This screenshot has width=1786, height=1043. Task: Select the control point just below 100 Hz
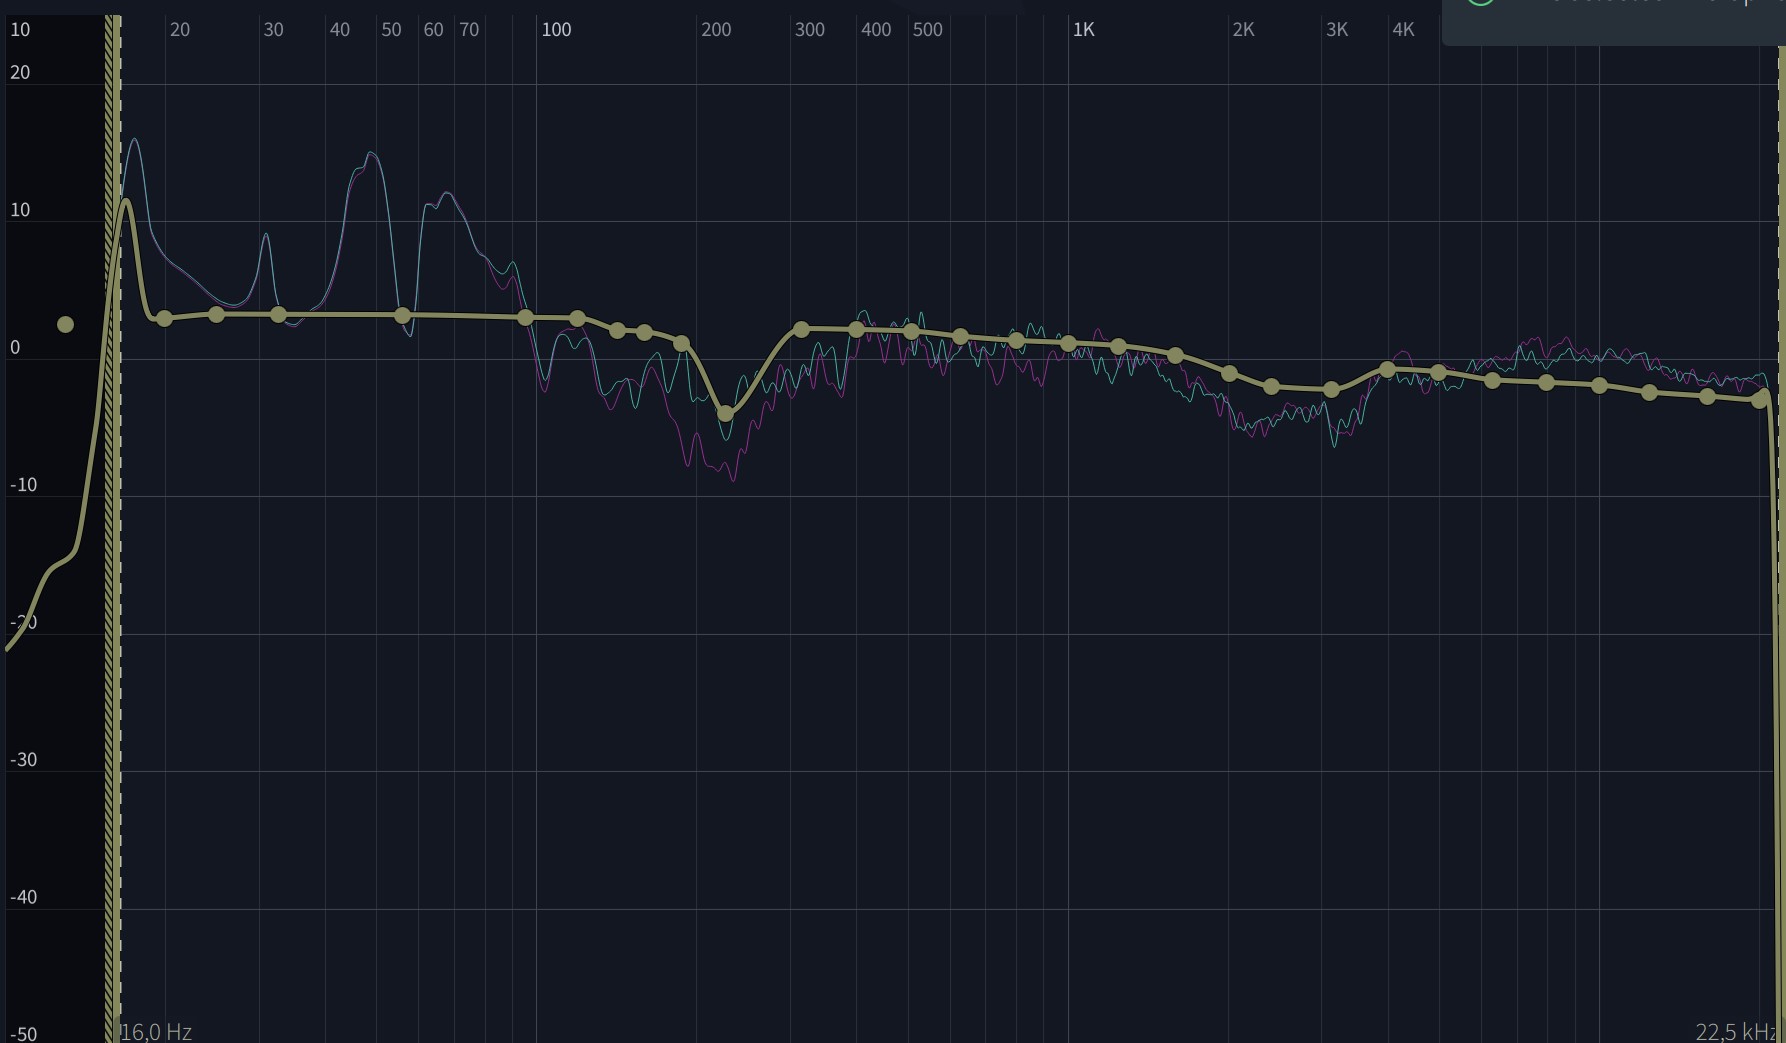[x=525, y=318]
